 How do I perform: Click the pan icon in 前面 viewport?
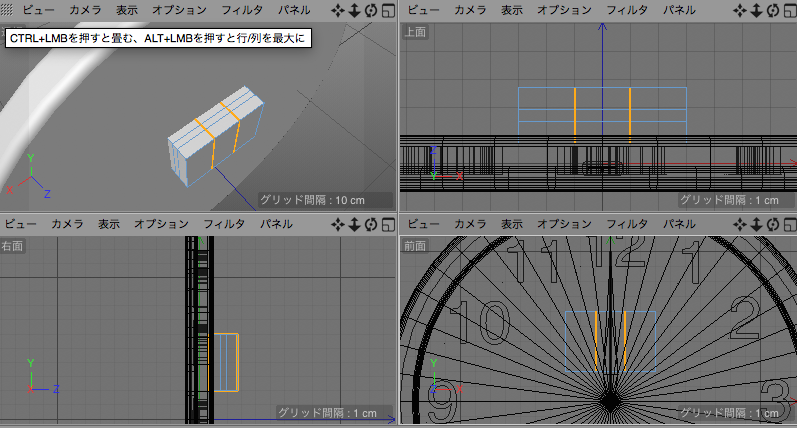(x=740, y=224)
